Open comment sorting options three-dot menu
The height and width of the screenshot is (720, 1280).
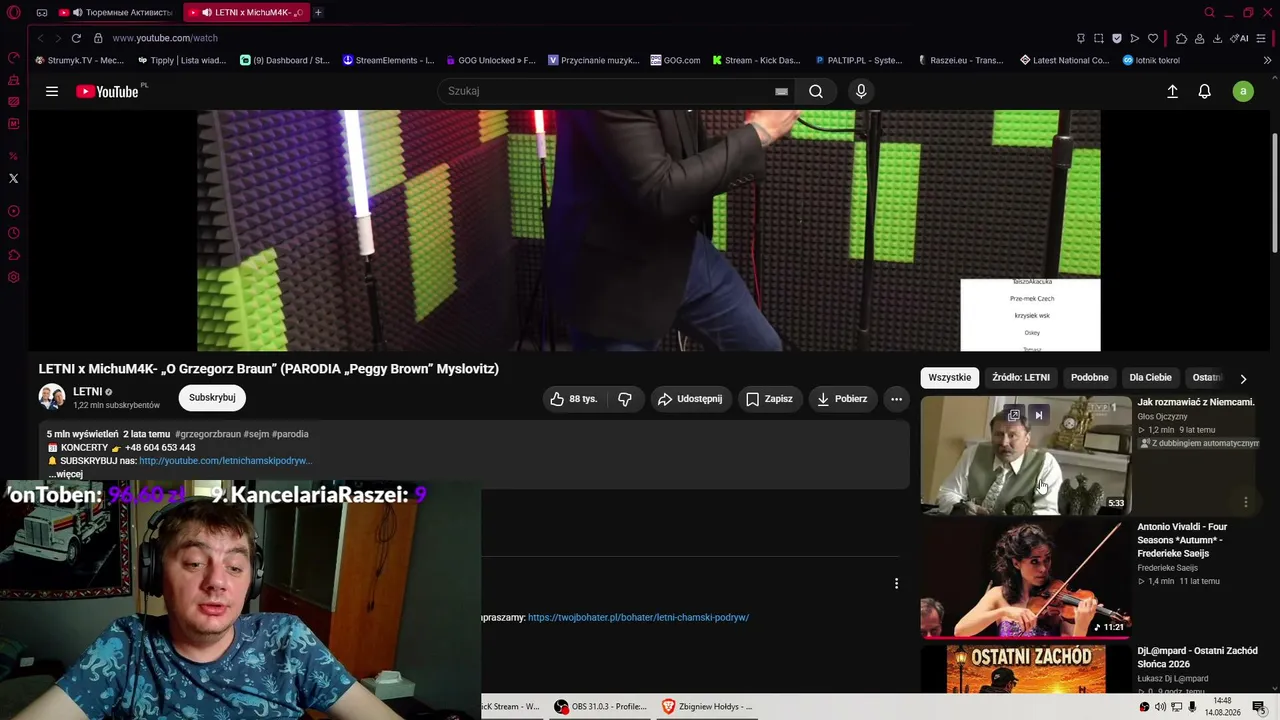896,583
